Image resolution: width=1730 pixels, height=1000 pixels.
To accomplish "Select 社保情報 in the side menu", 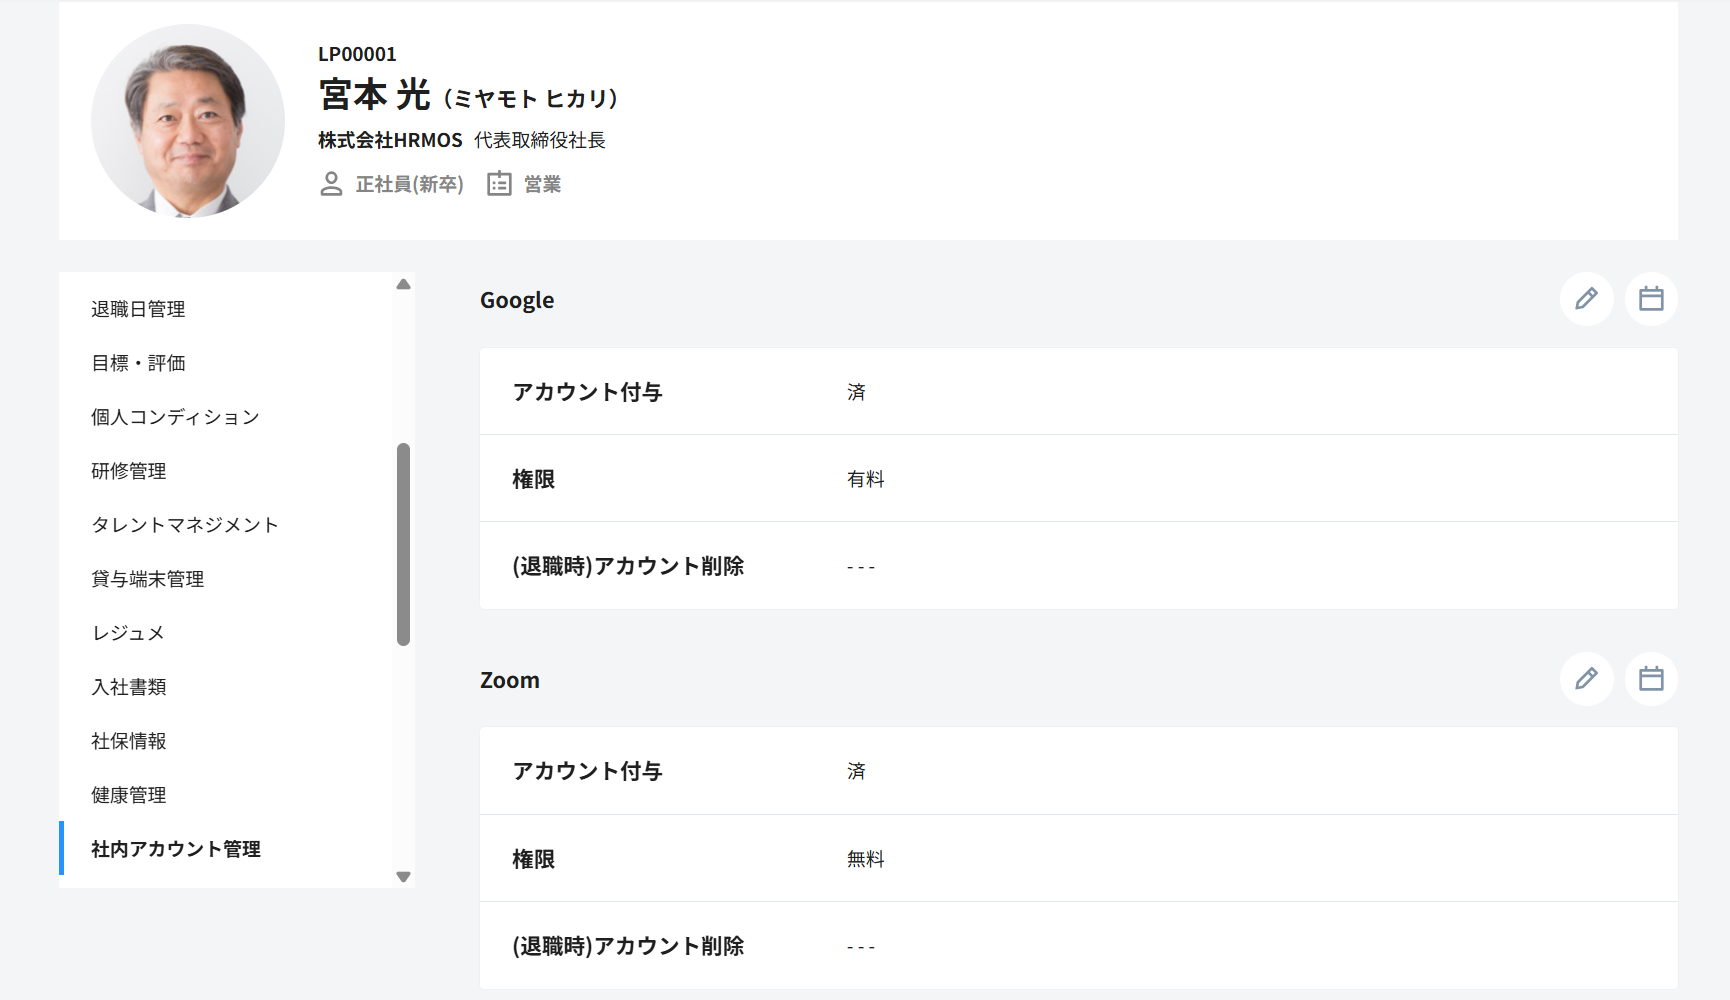I will pyautogui.click(x=129, y=741).
